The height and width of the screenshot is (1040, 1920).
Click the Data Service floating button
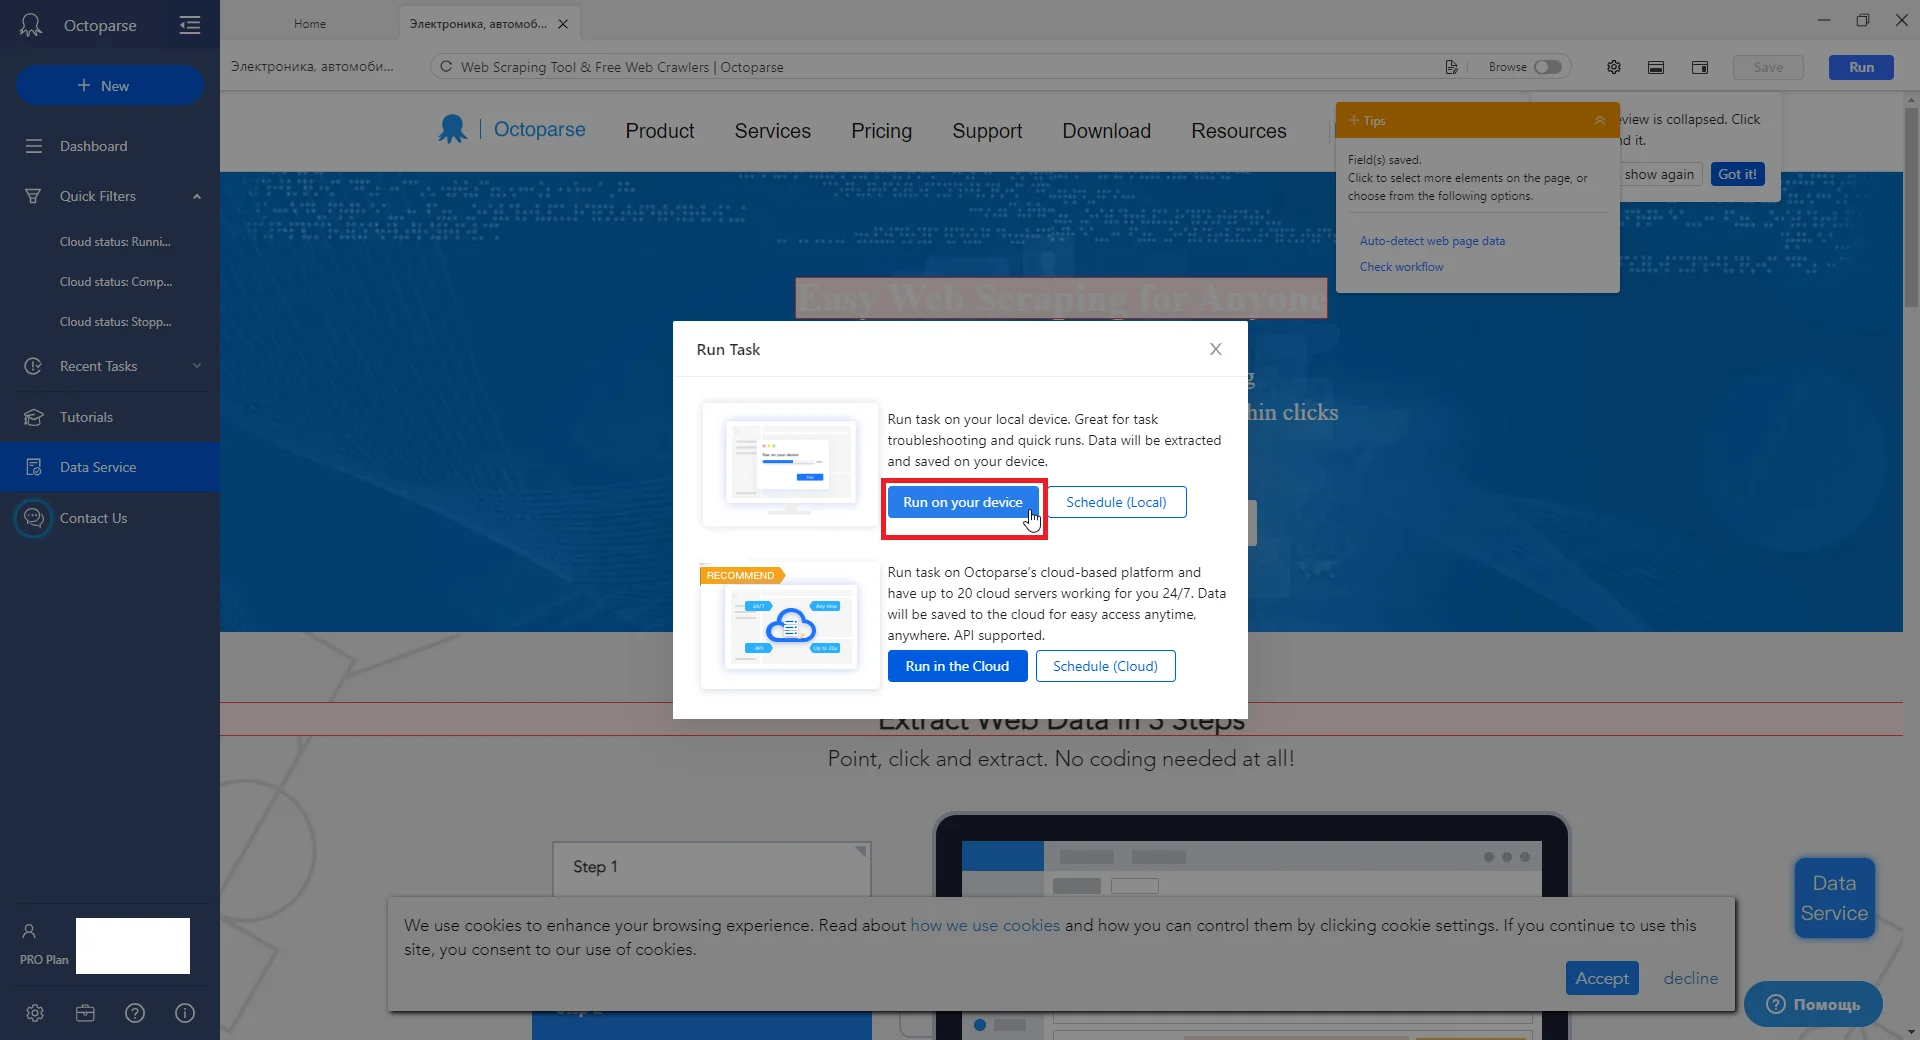coord(1834,898)
